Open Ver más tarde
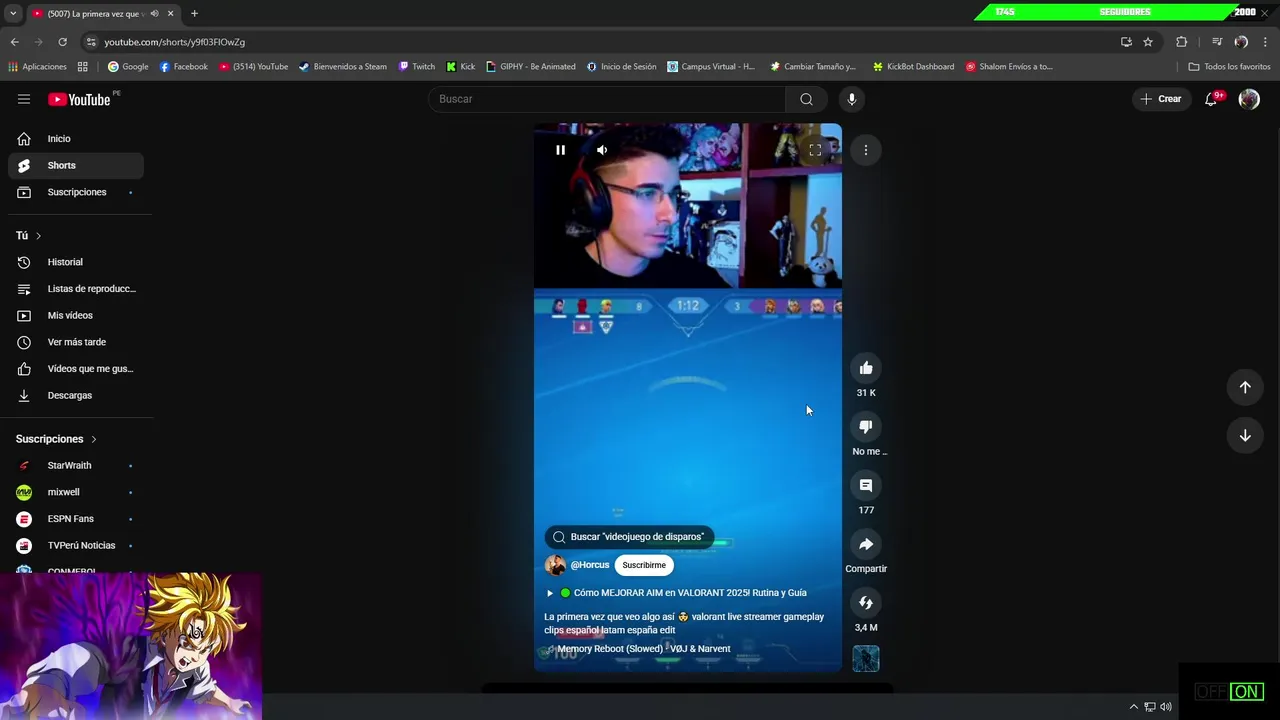Screen dimensions: 1280x720 coord(76,342)
